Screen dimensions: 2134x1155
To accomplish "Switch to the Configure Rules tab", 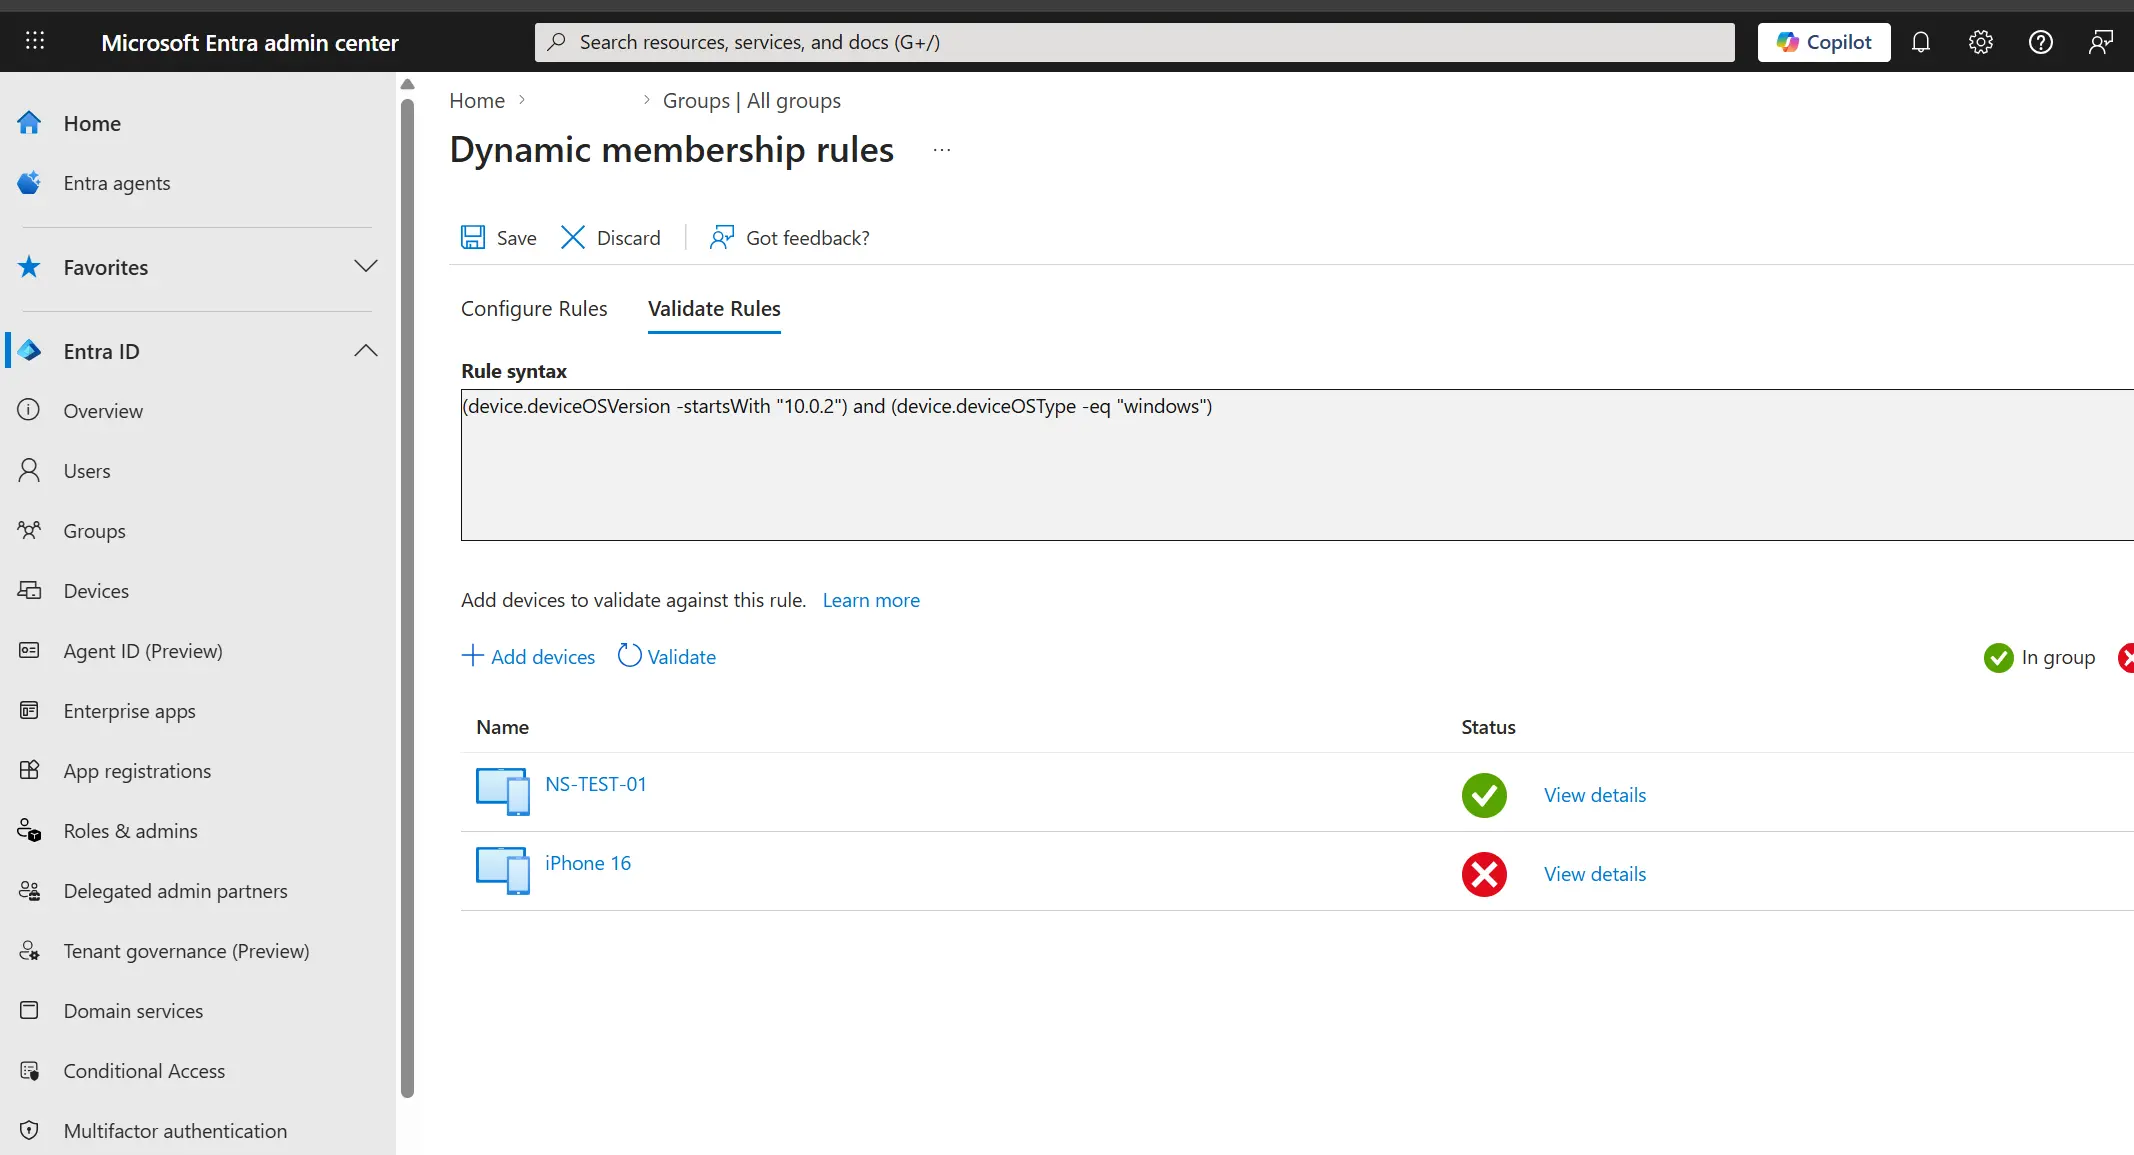I will coord(534,309).
